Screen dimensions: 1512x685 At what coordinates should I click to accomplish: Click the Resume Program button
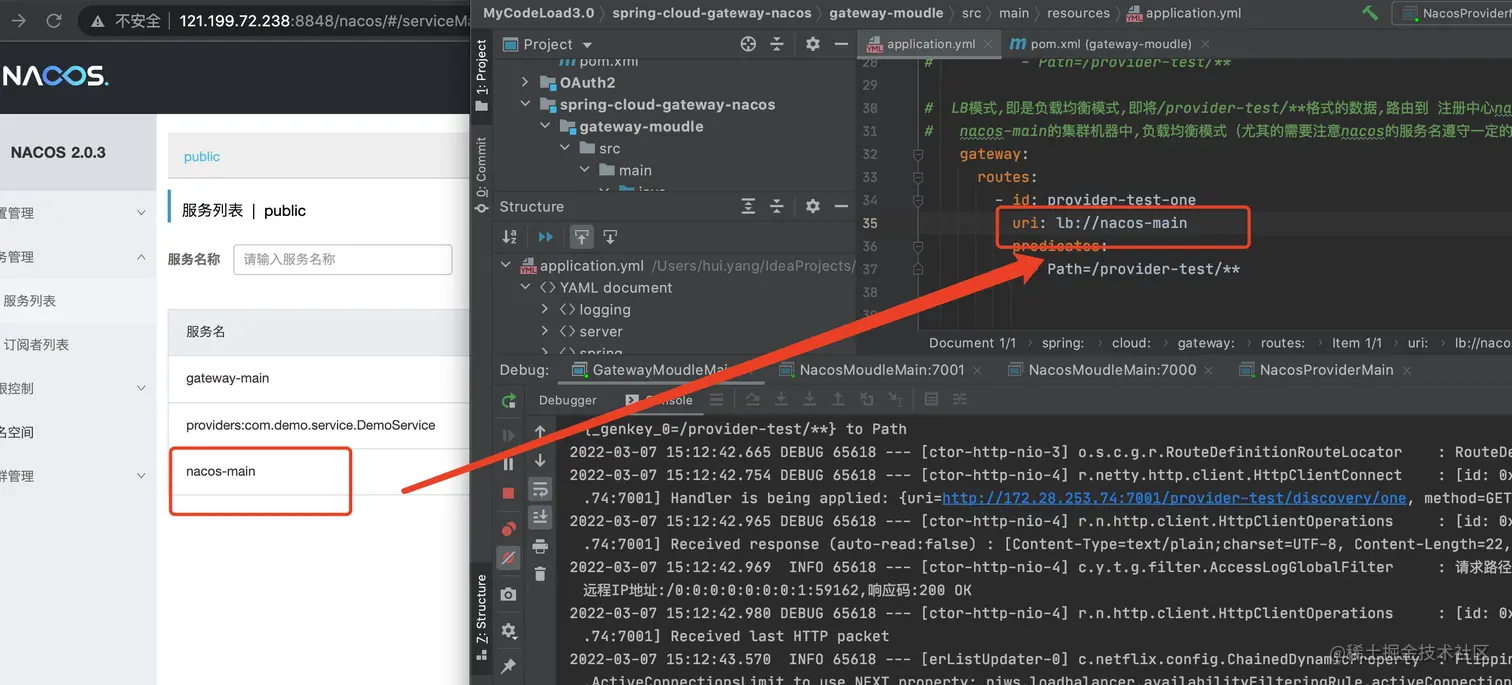509,435
